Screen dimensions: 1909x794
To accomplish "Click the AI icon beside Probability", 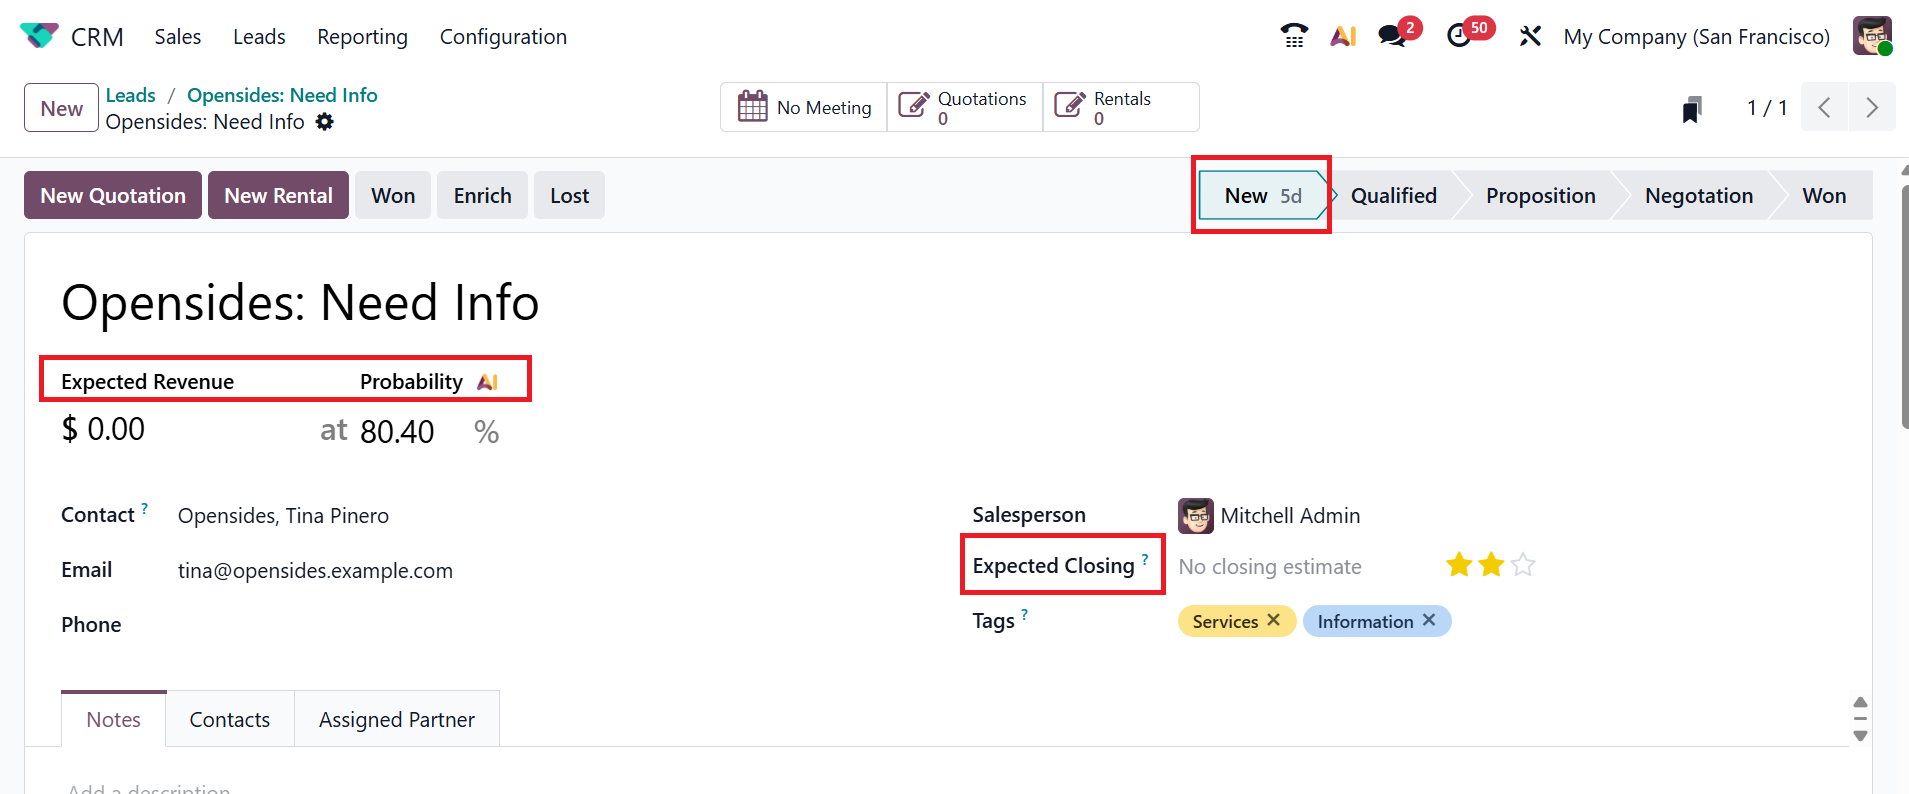I will (x=488, y=382).
